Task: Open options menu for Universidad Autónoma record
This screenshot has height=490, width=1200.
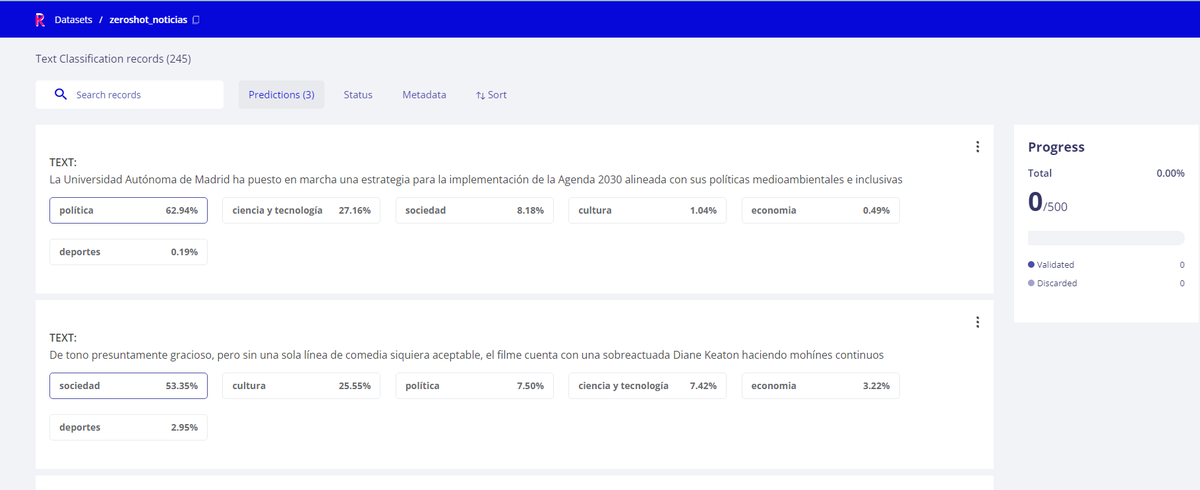Action: [977, 147]
